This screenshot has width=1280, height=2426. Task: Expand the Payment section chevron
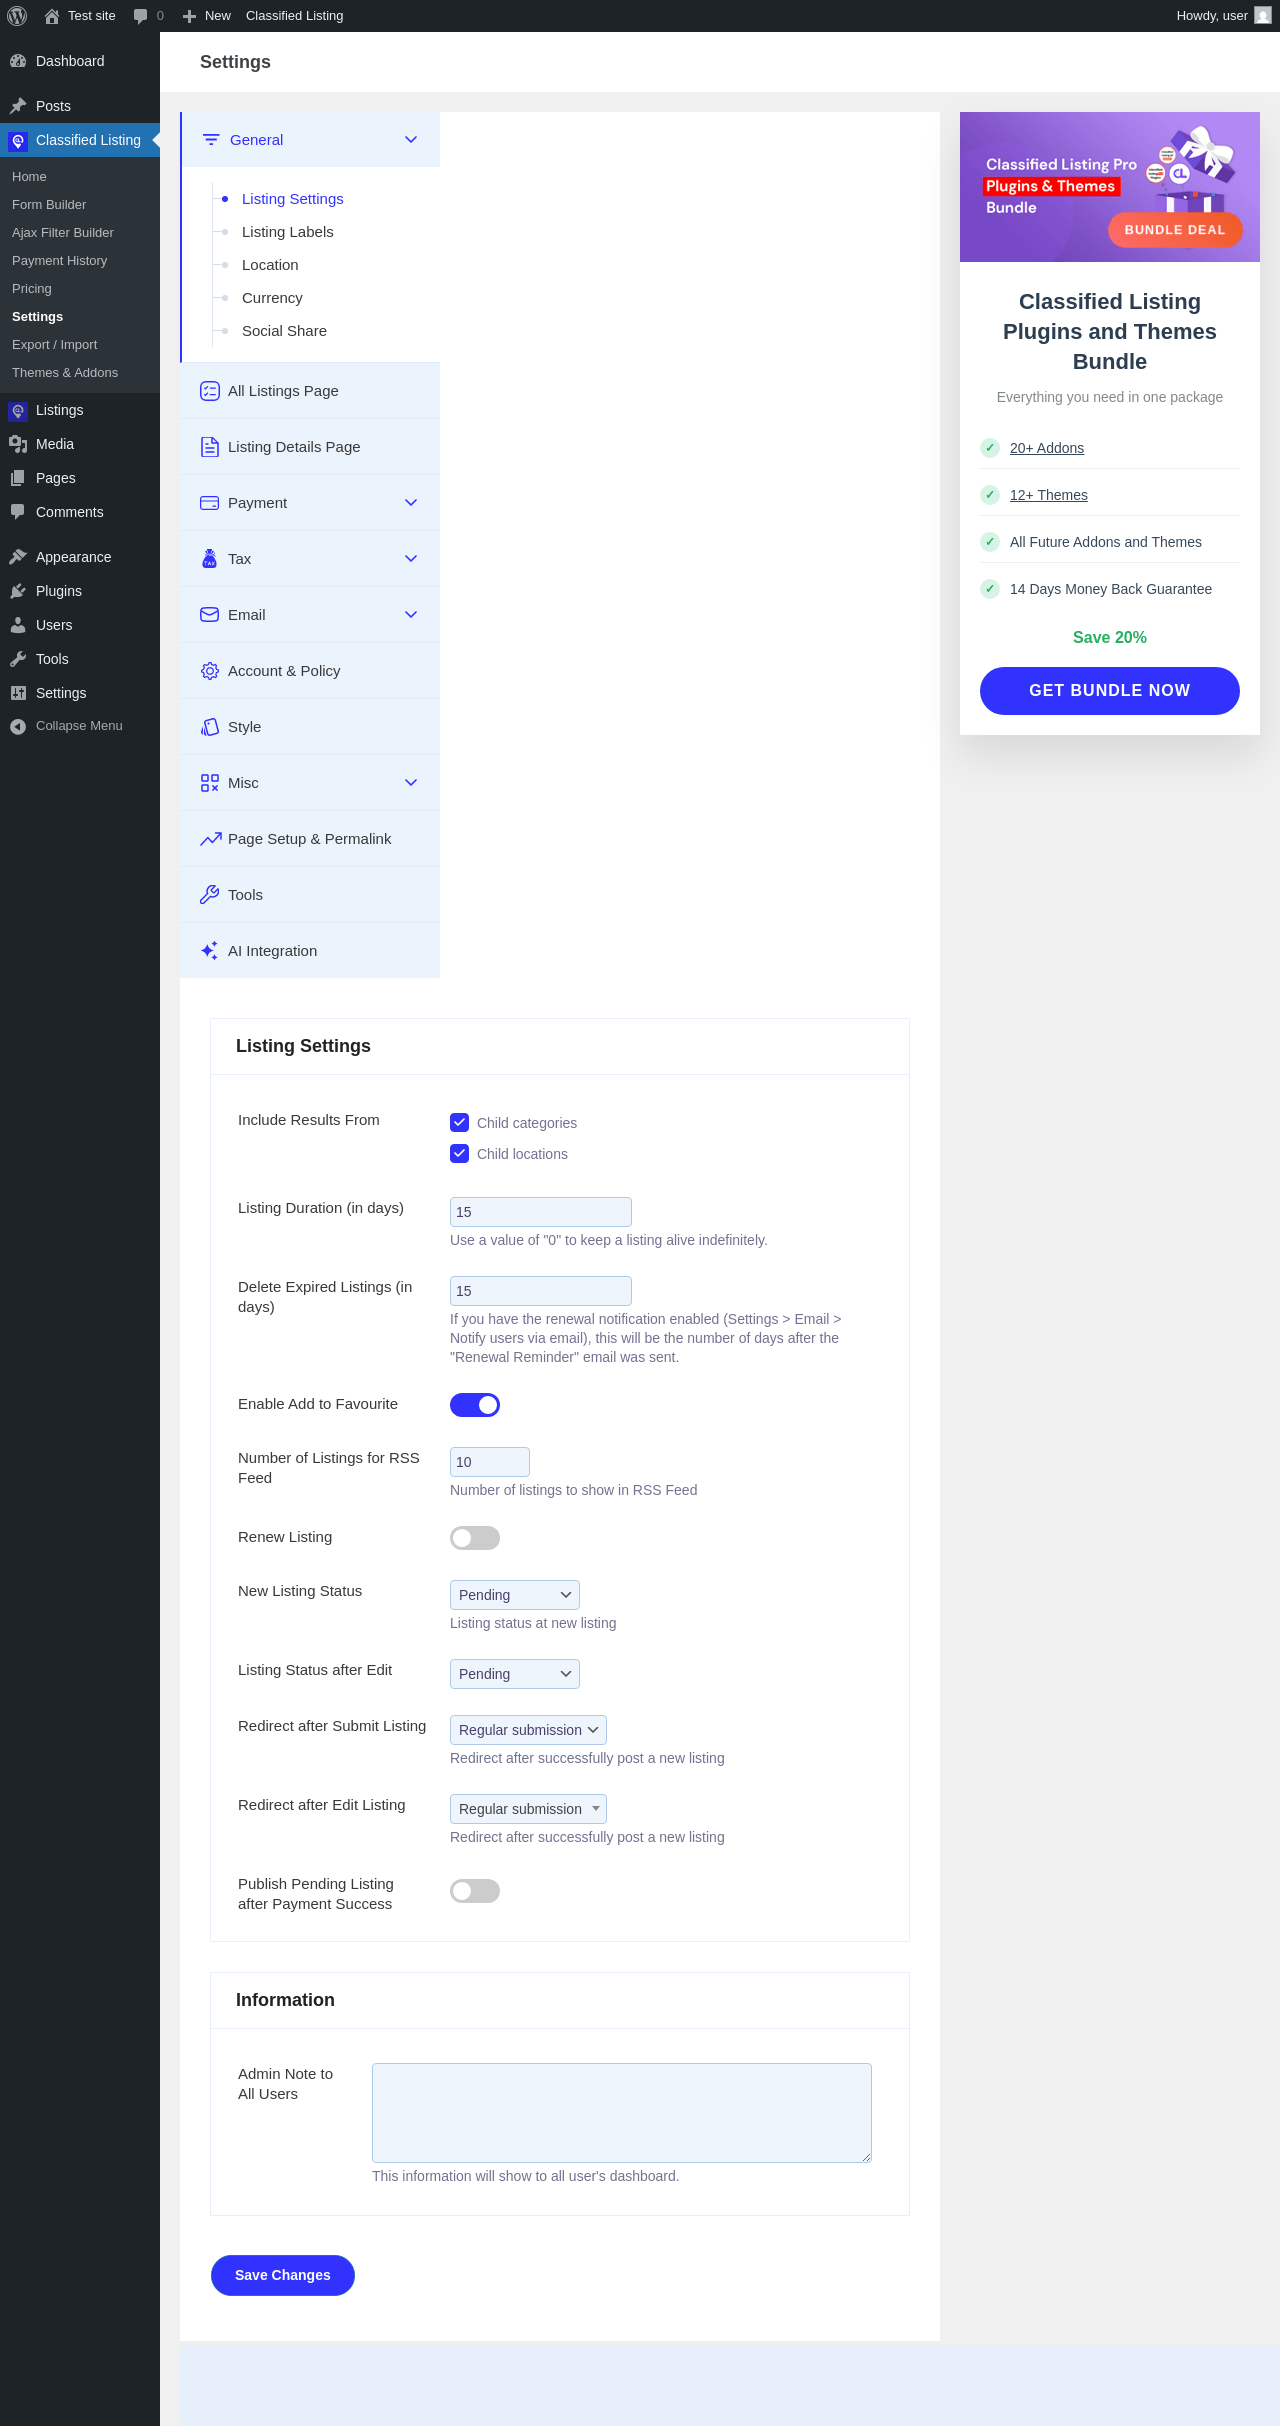click(x=411, y=503)
